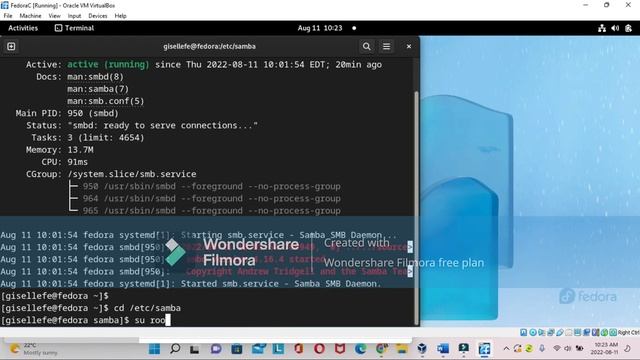Screen dimensions: 640x360
Task: Click the terminal prompt line 'su roo'
Action: (x=85, y=320)
